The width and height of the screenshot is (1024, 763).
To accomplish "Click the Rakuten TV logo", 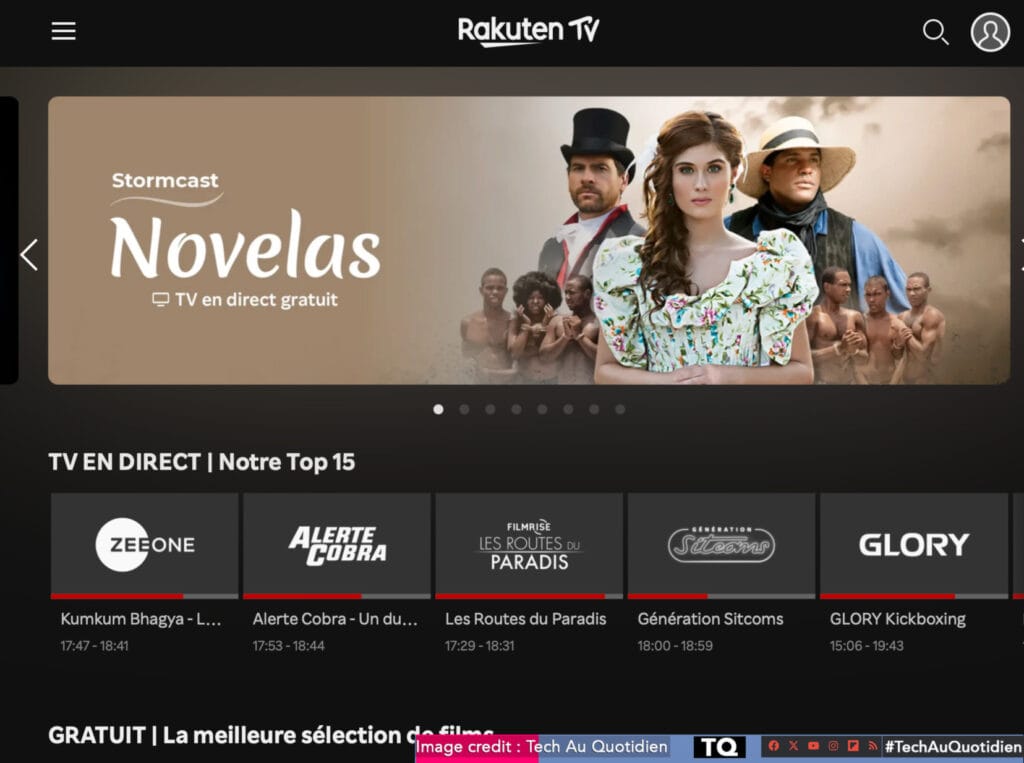I will tap(528, 31).
